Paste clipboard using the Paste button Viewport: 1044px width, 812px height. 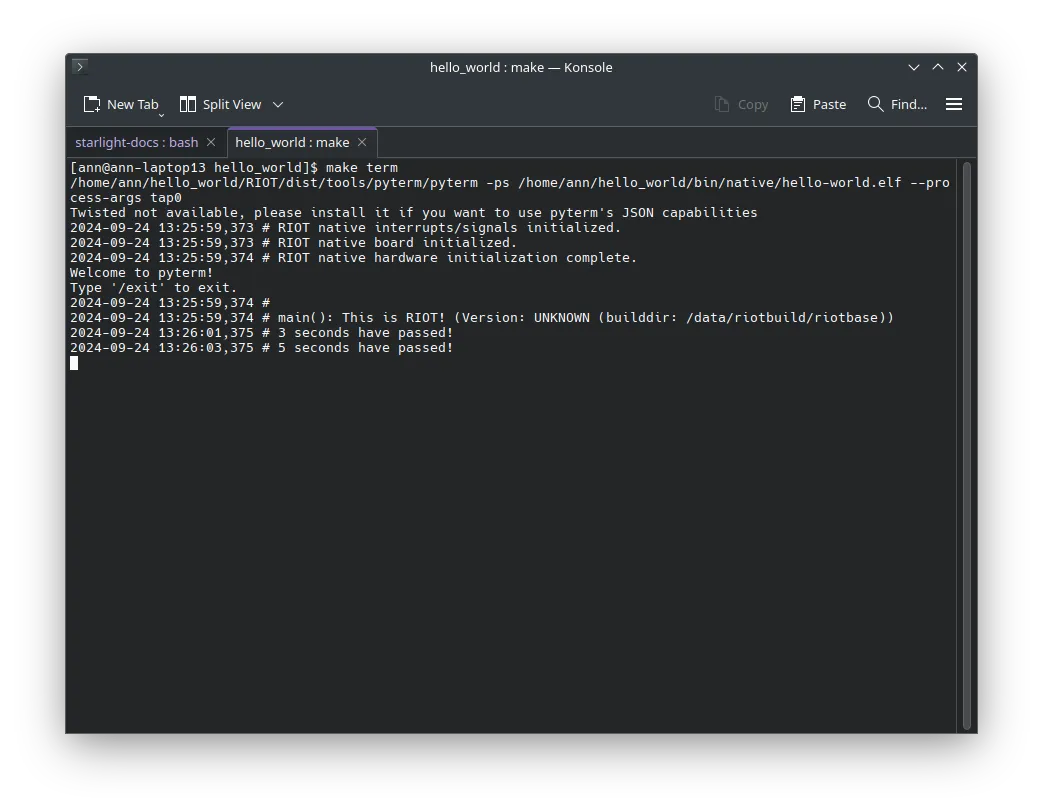(x=818, y=104)
